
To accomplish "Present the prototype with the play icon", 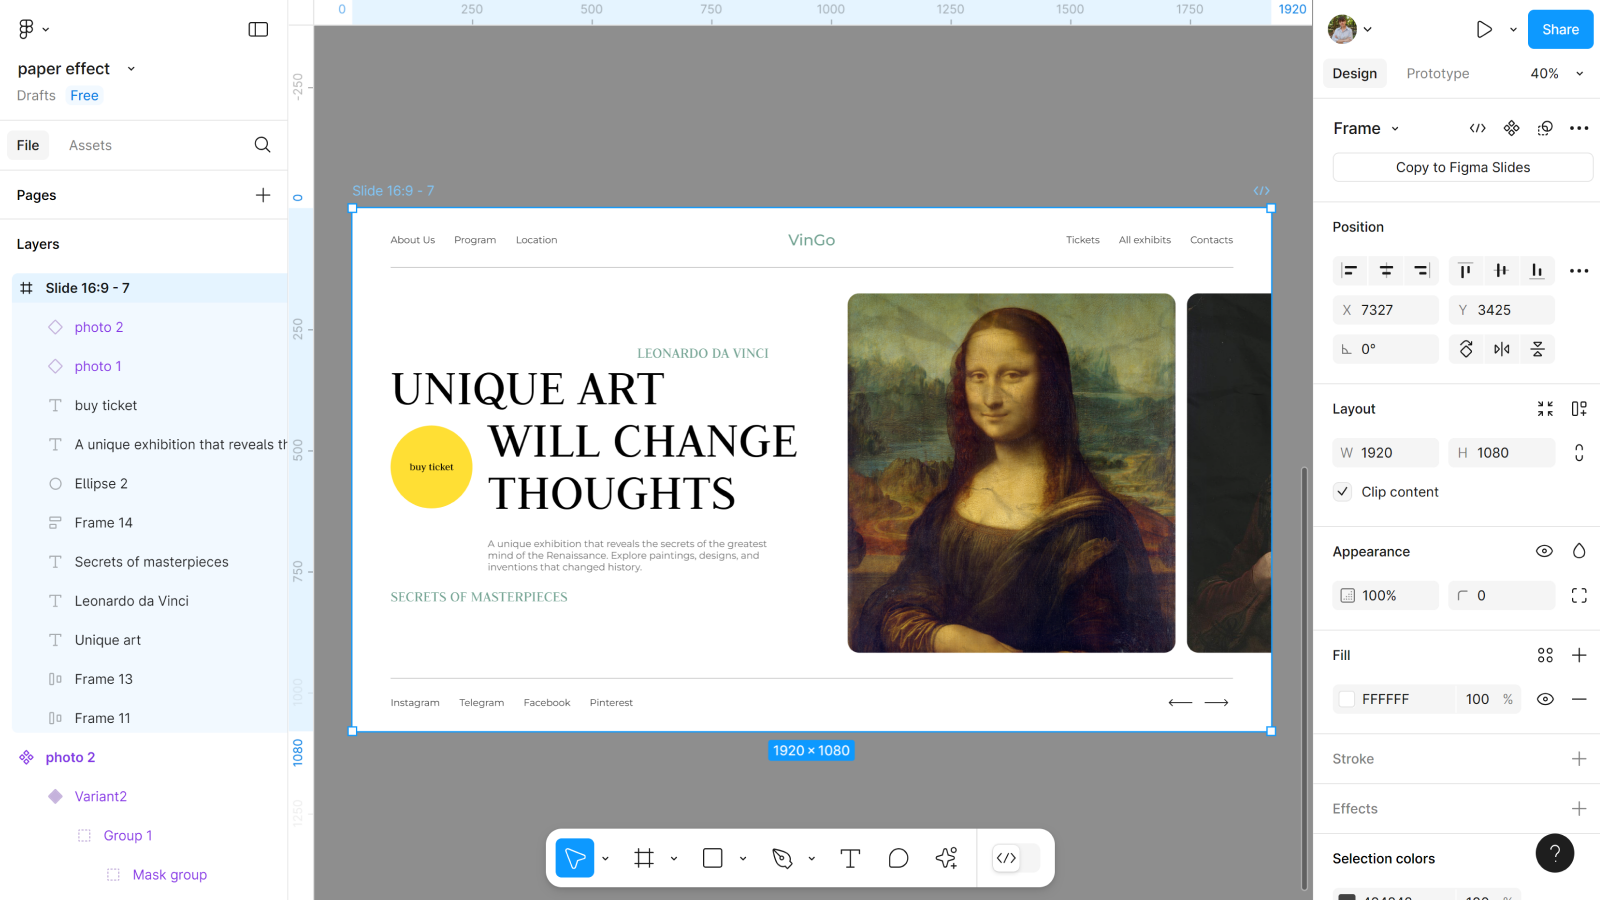I will click(1484, 30).
